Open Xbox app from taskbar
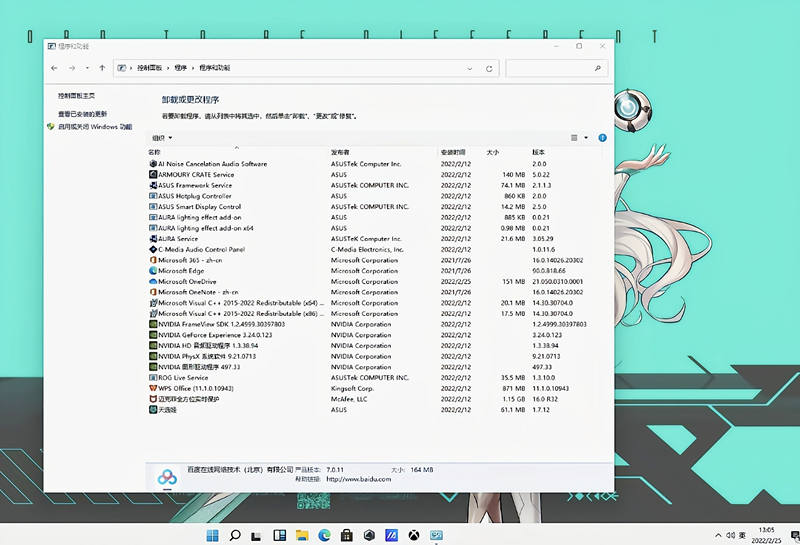800x545 pixels. coord(414,535)
